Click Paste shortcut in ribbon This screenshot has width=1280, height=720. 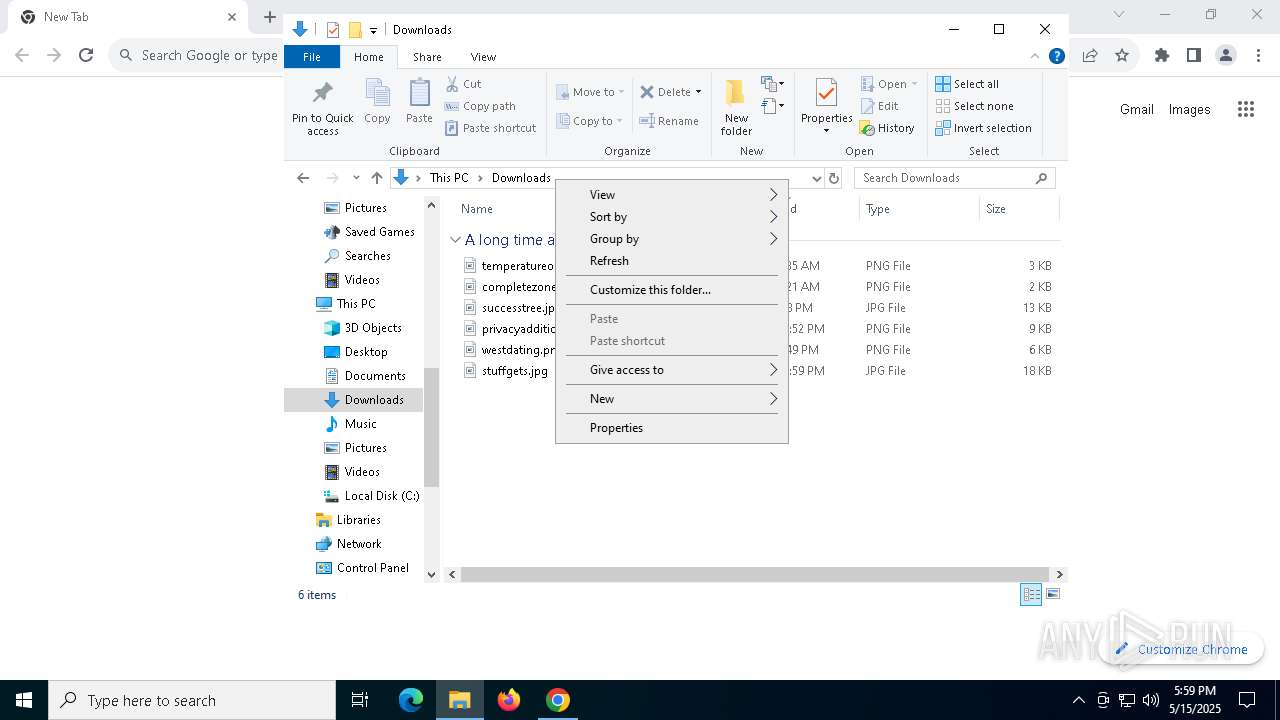click(x=490, y=128)
